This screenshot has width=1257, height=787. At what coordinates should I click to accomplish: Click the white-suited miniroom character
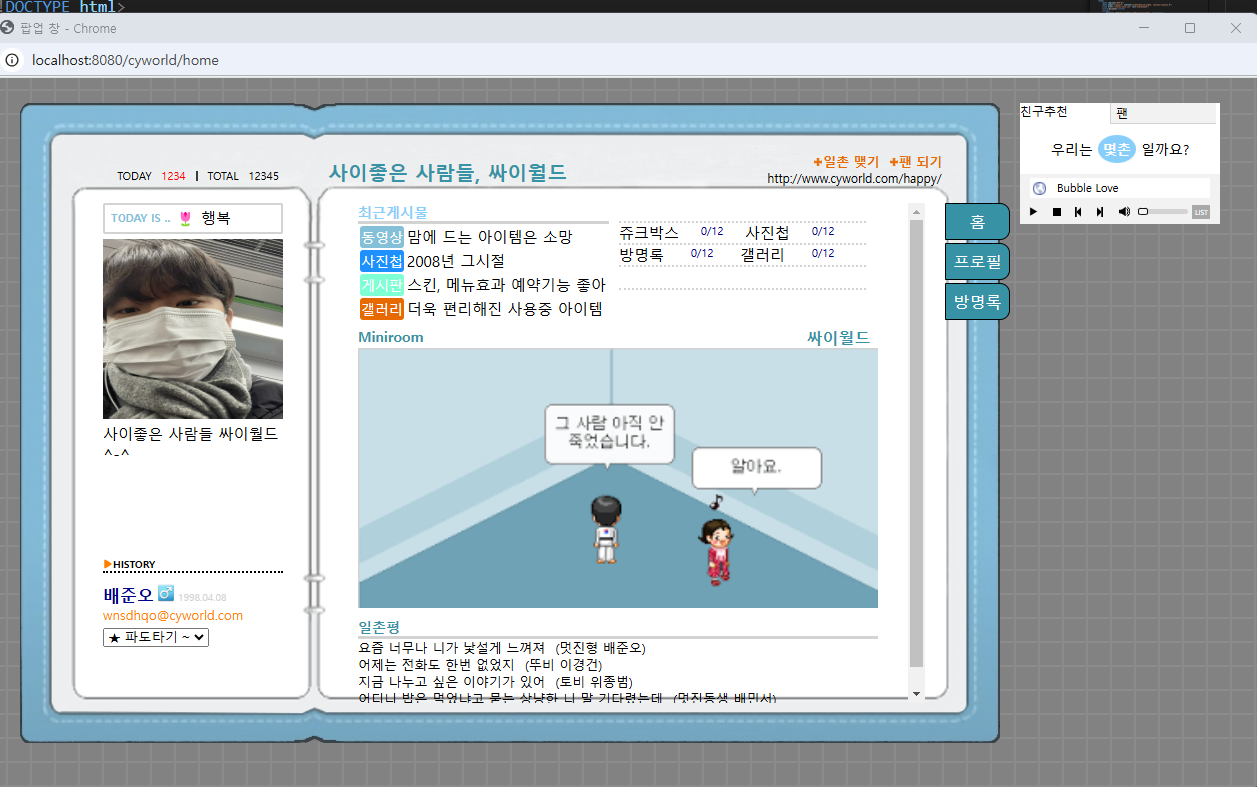coord(605,530)
